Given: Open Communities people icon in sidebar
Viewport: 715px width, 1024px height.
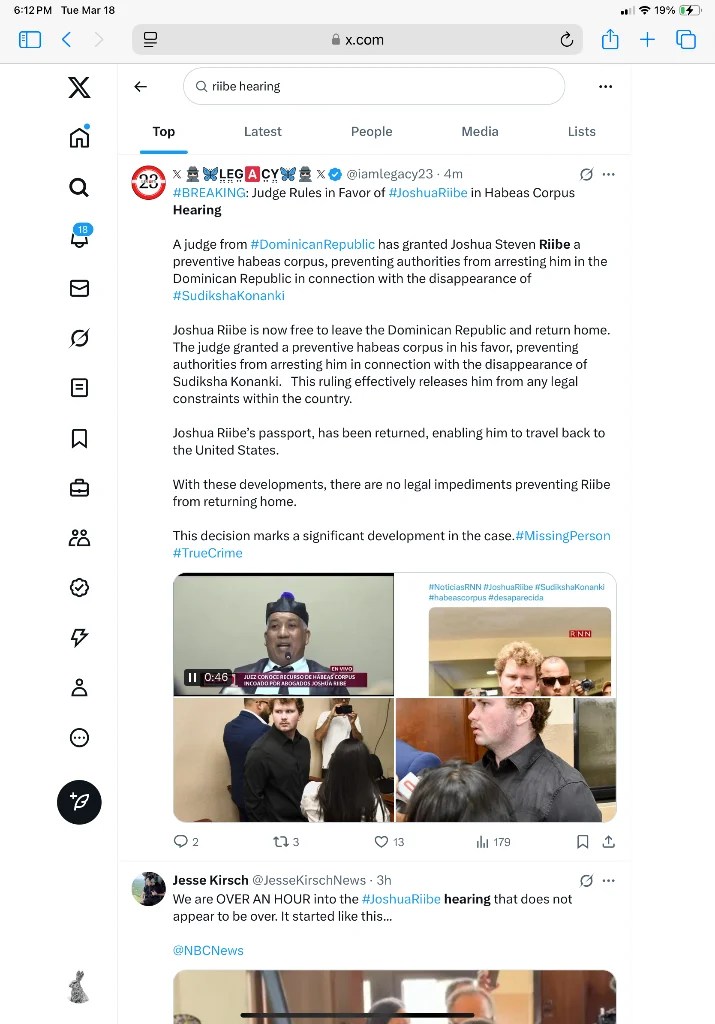Looking at the screenshot, I should coord(79,537).
